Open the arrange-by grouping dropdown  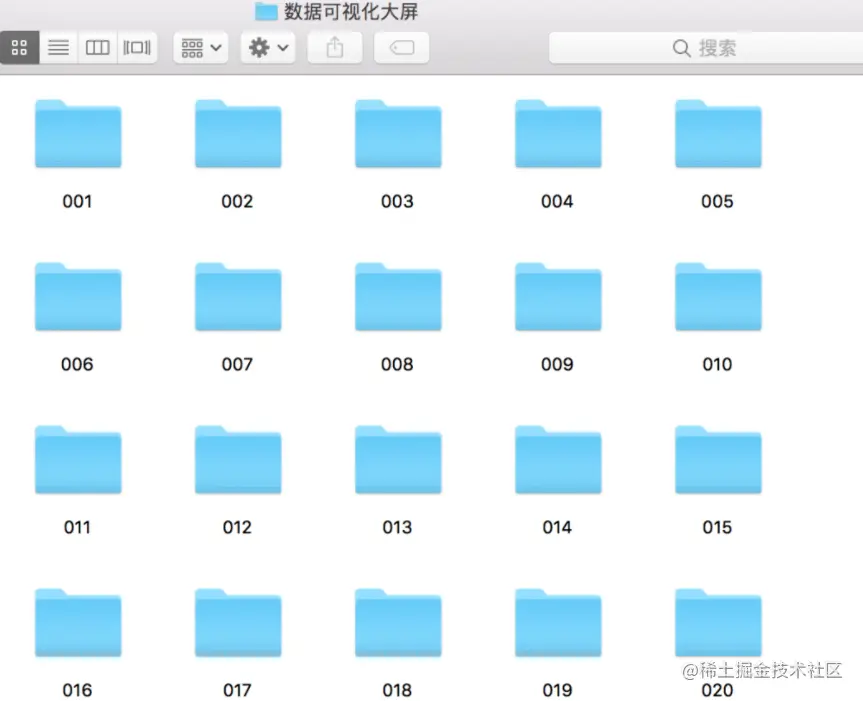(201, 48)
